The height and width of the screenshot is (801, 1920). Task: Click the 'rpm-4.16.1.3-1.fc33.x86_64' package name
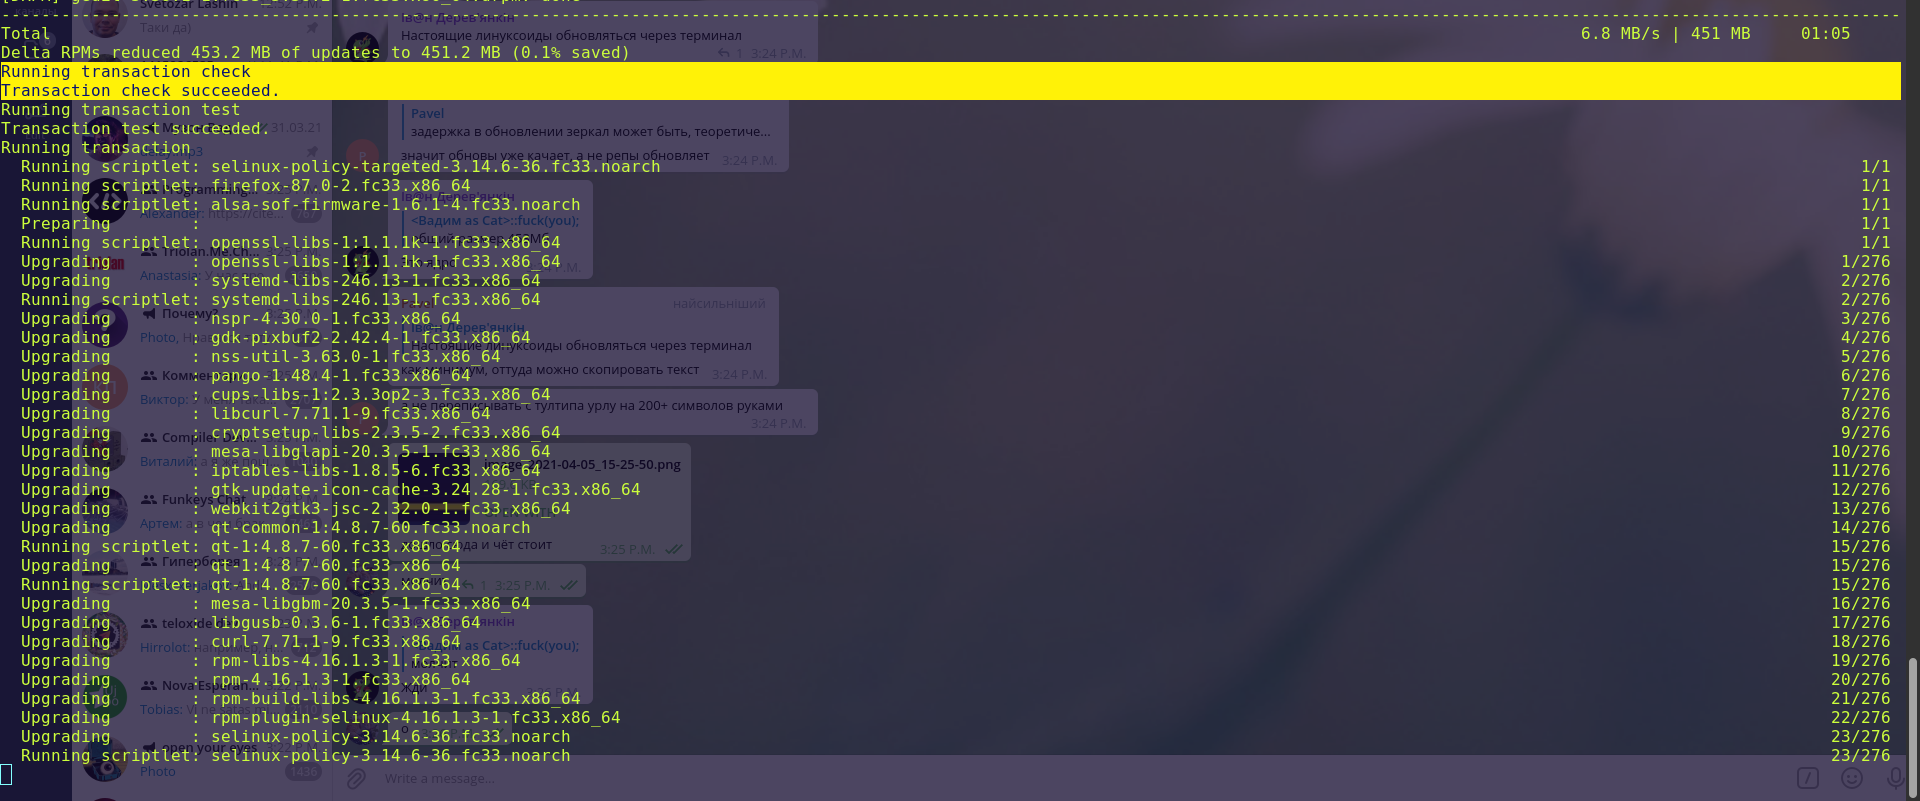pyautogui.click(x=341, y=680)
